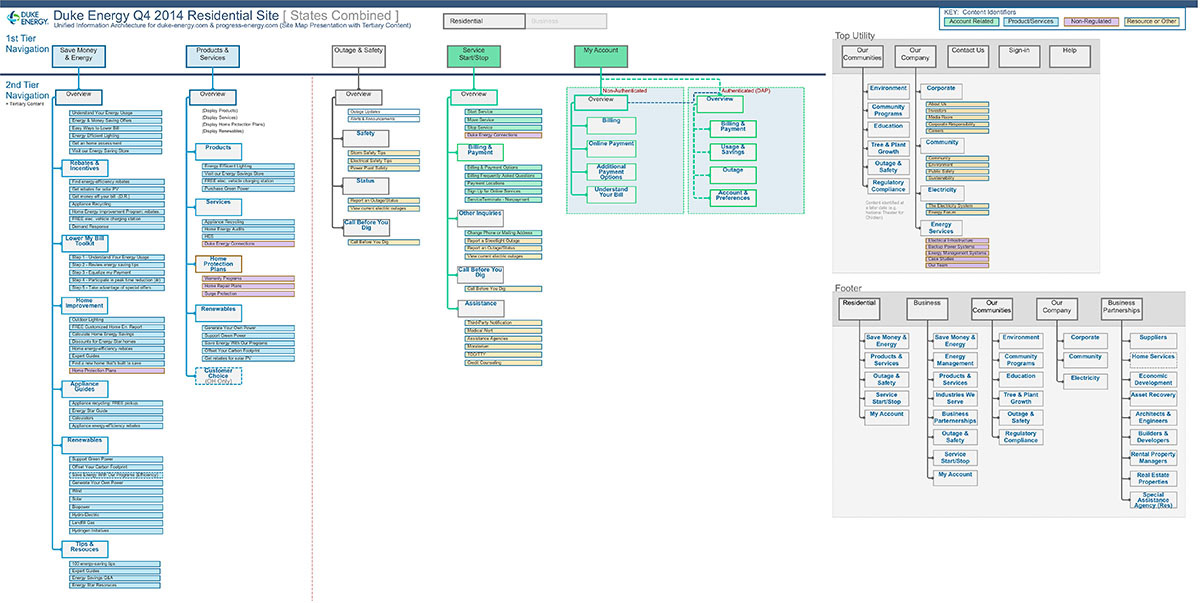Open My Account in 1st Tier Navigation

pos(600,55)
